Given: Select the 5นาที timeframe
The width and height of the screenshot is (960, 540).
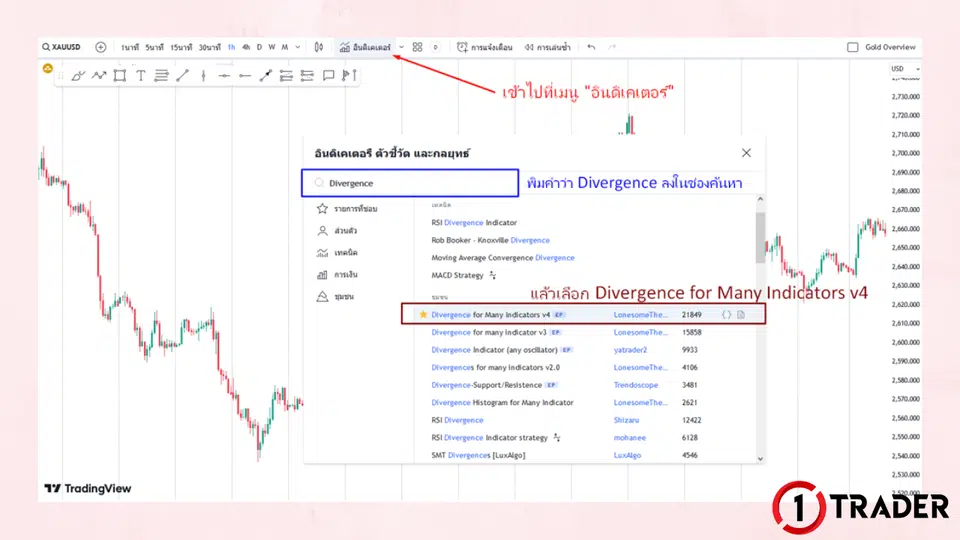Looking at the screenshot, I should tap(154, 47).
